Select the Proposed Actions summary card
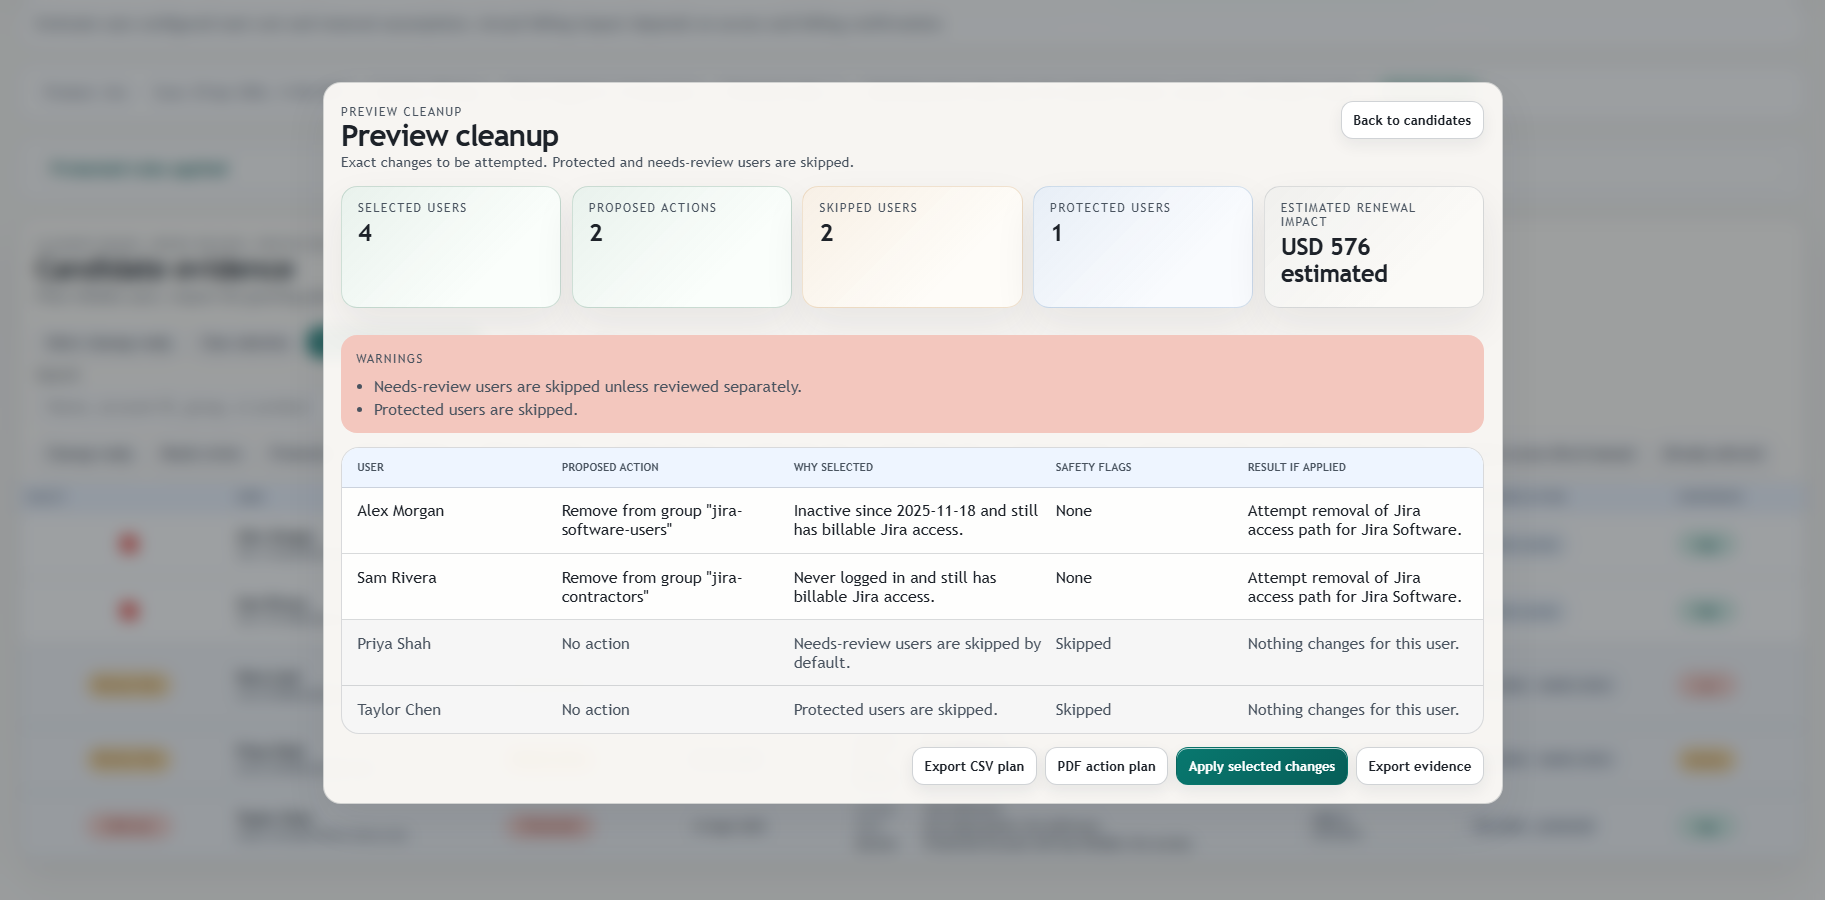The width and height of the screenshot is (1840, 900). (x=681, y=246)
